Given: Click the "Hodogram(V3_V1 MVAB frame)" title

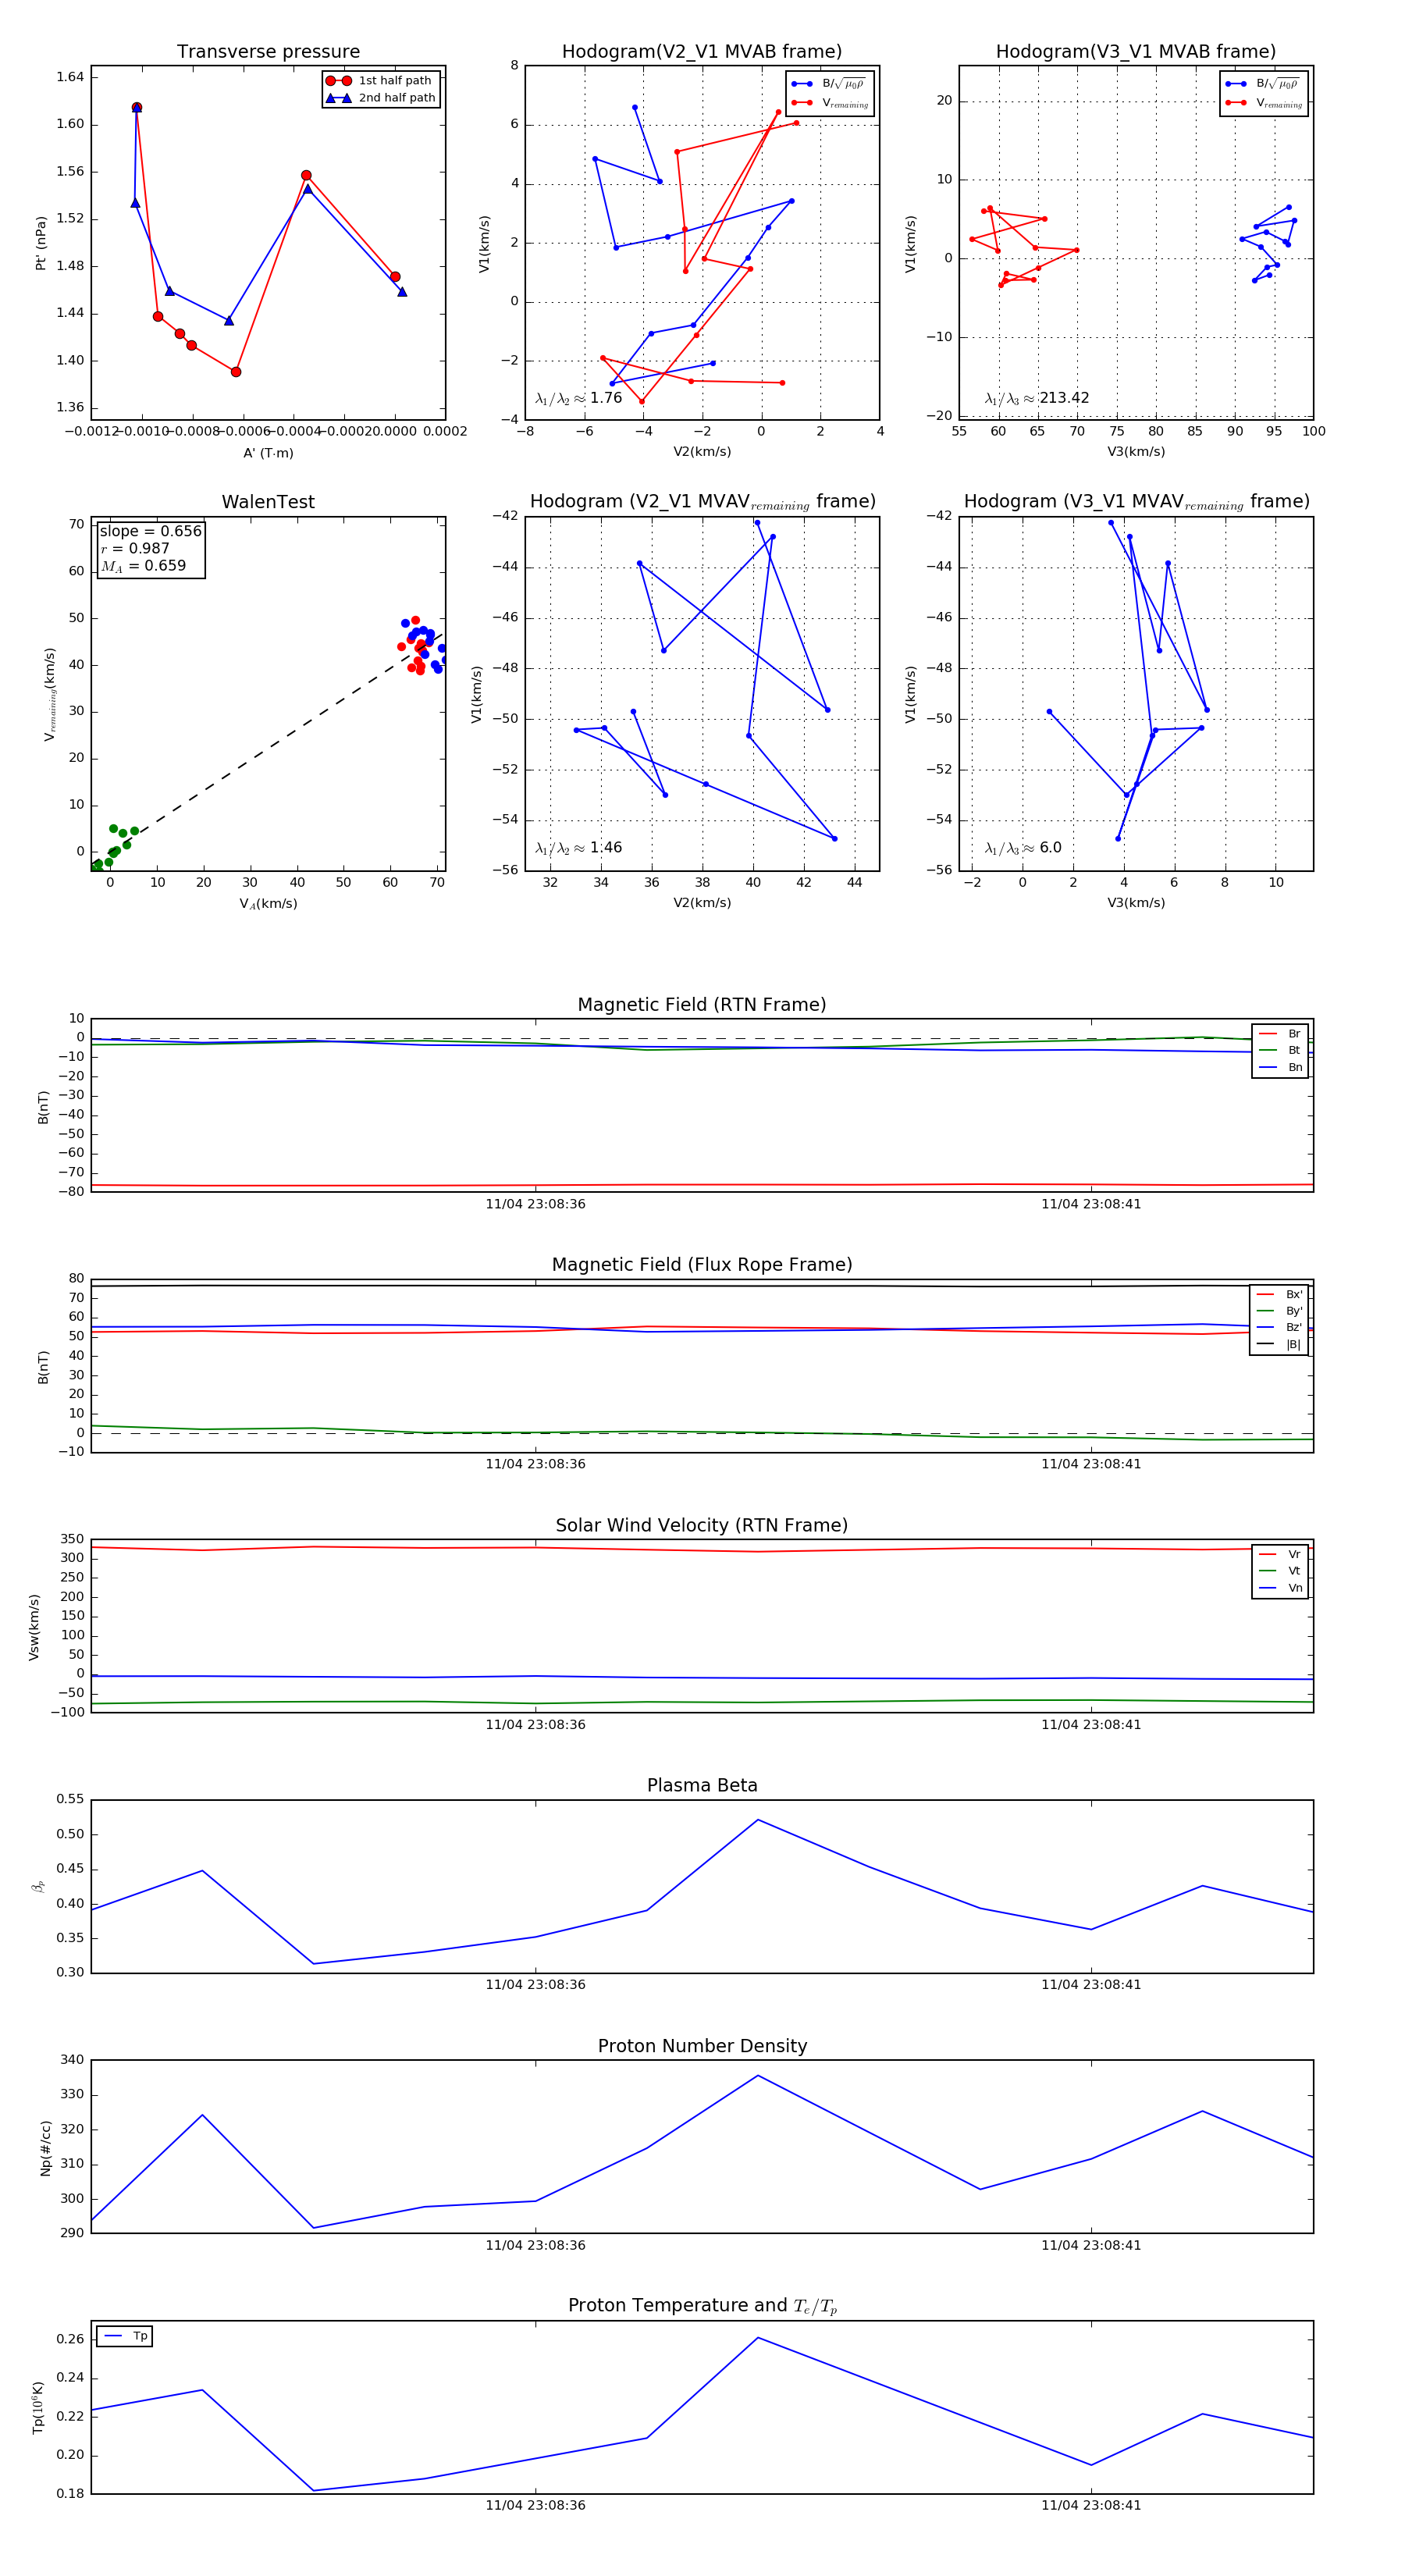Looking at the screenshot, I should click(1136, 52).
